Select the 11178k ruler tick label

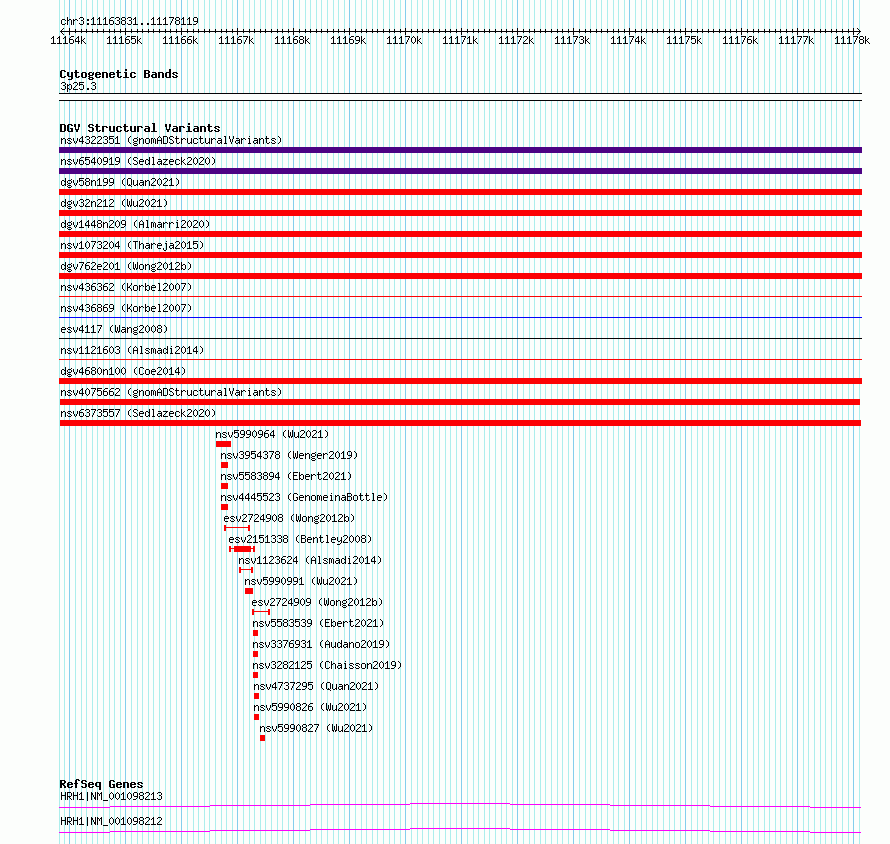[x=852, y=40]
